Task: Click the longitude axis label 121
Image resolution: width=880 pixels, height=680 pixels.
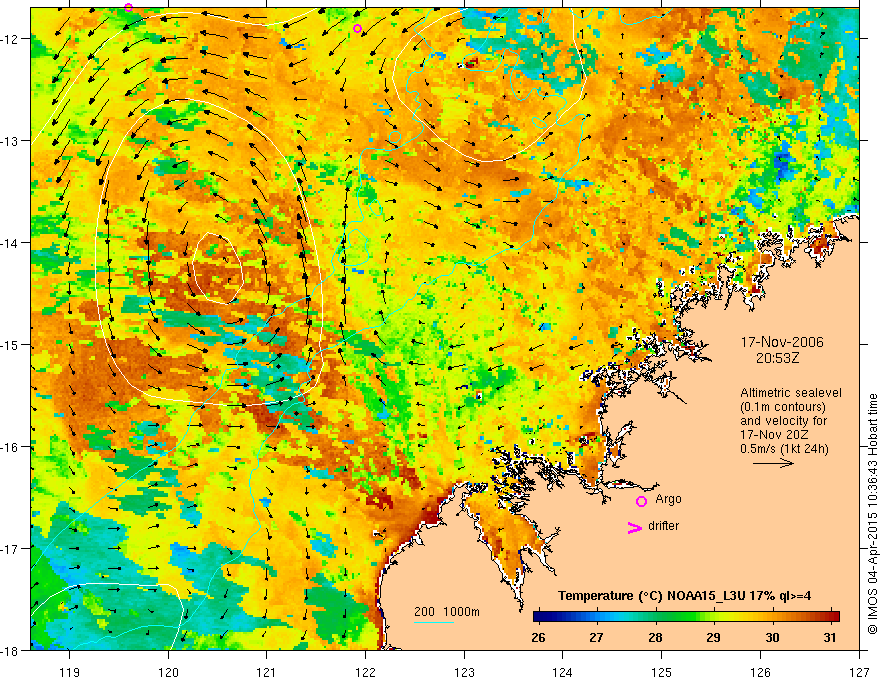Action: [x=266, y=672]
